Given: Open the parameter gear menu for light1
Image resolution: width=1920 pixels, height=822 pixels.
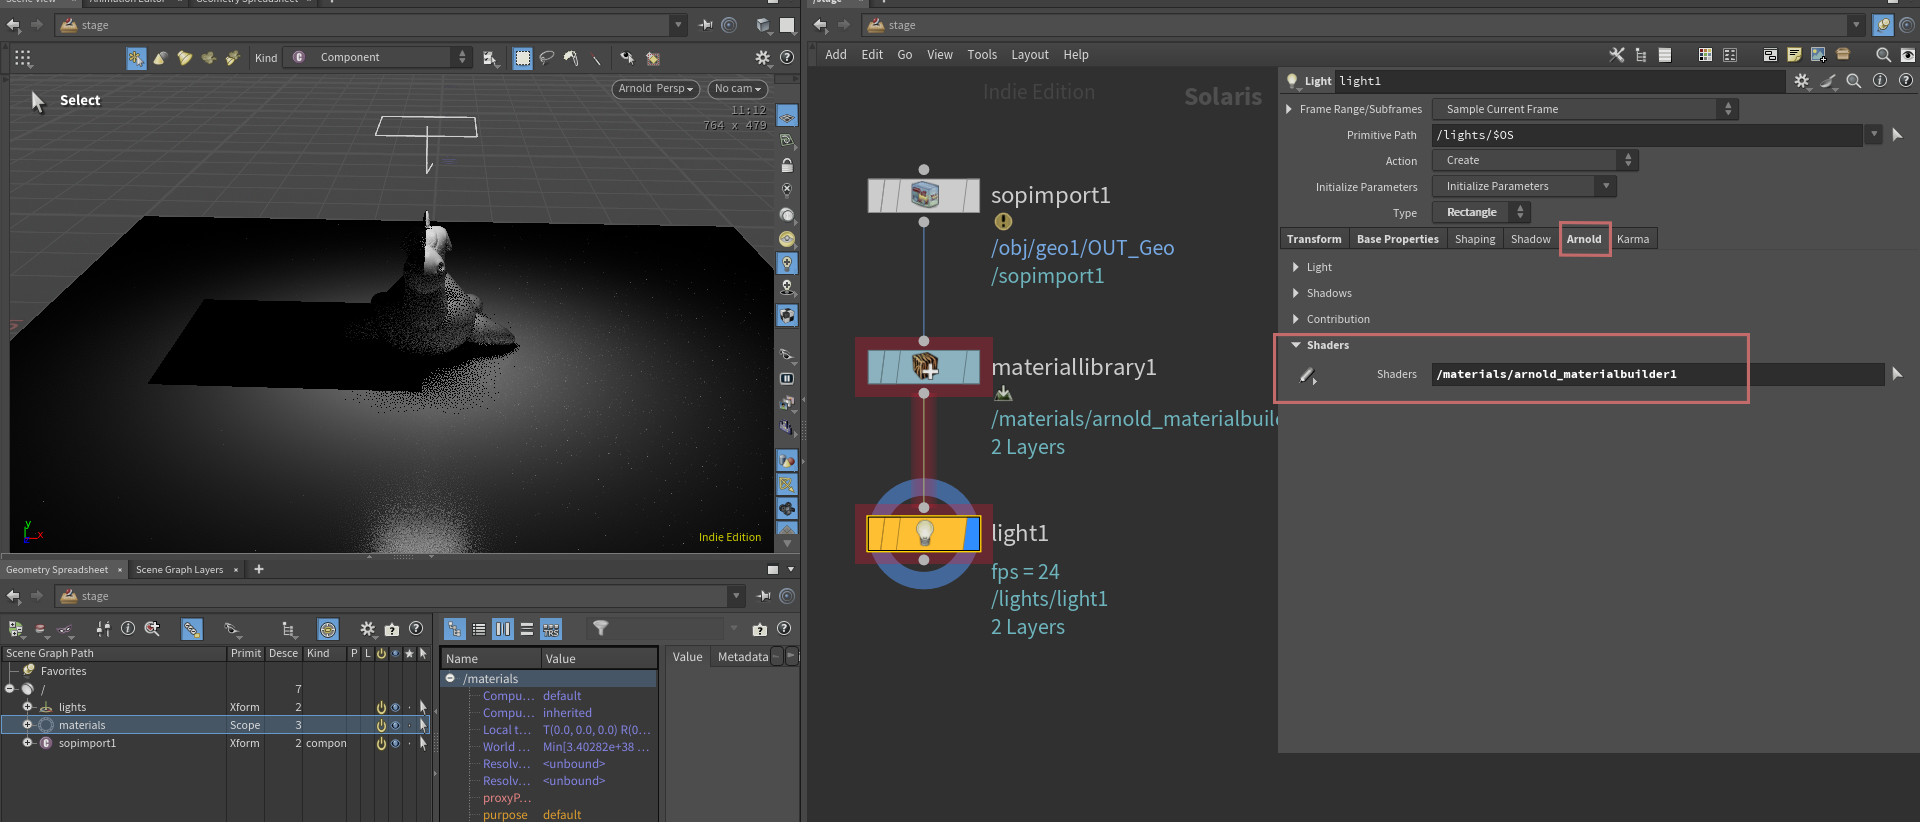Looking at the screenshot, I should pyautogui.click(x=1801, y=81).
